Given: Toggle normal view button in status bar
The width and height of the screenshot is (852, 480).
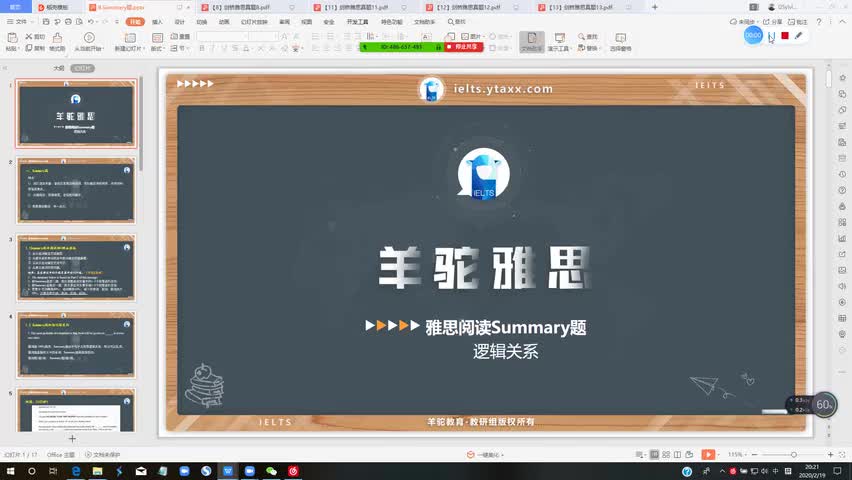Looking at the screenshot, I should click(x=654, y=454).
